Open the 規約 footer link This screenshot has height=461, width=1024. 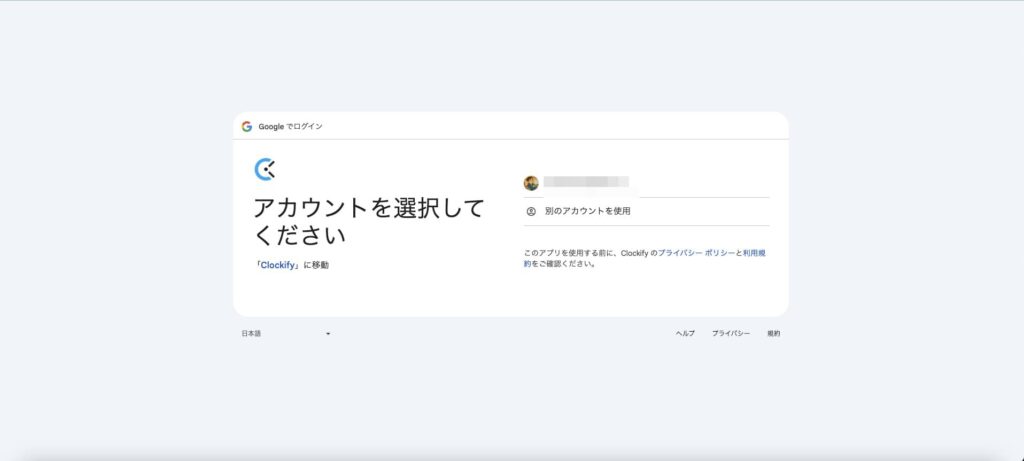773,334
